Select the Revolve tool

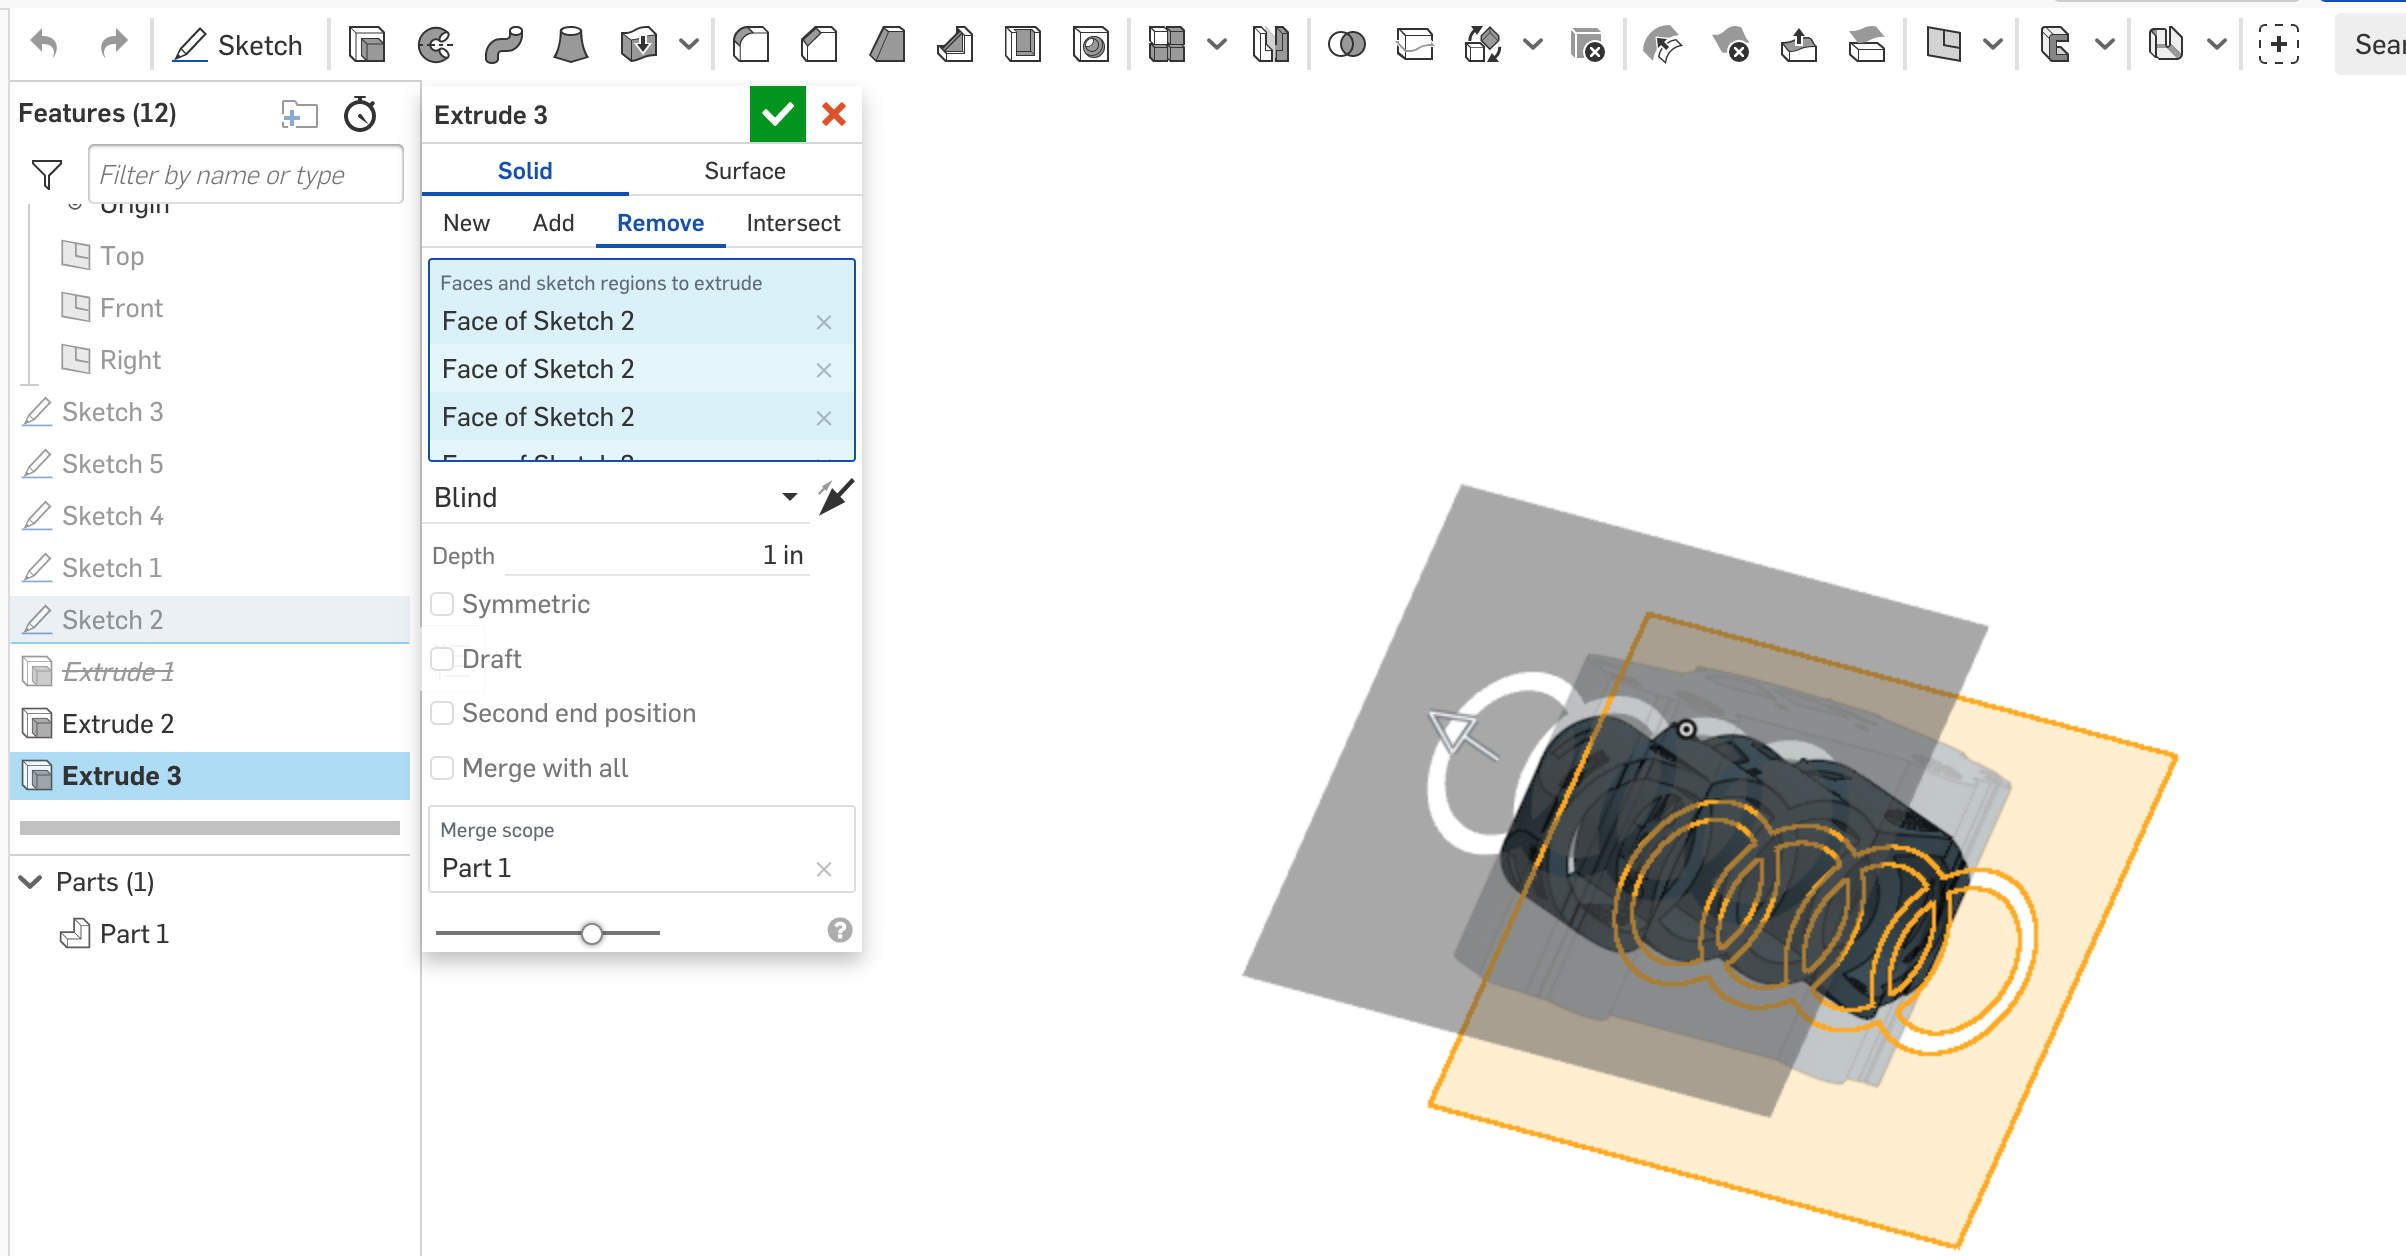click(x=432, y=45)
